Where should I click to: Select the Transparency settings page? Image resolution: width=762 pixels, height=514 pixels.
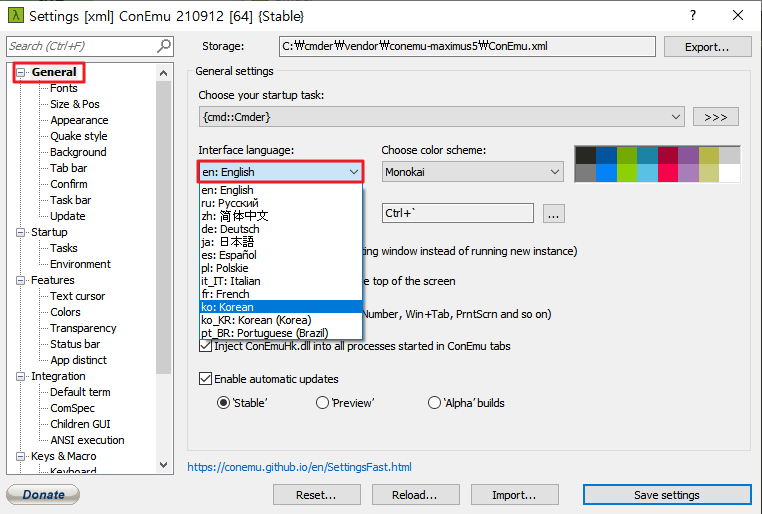coord(83,328)
